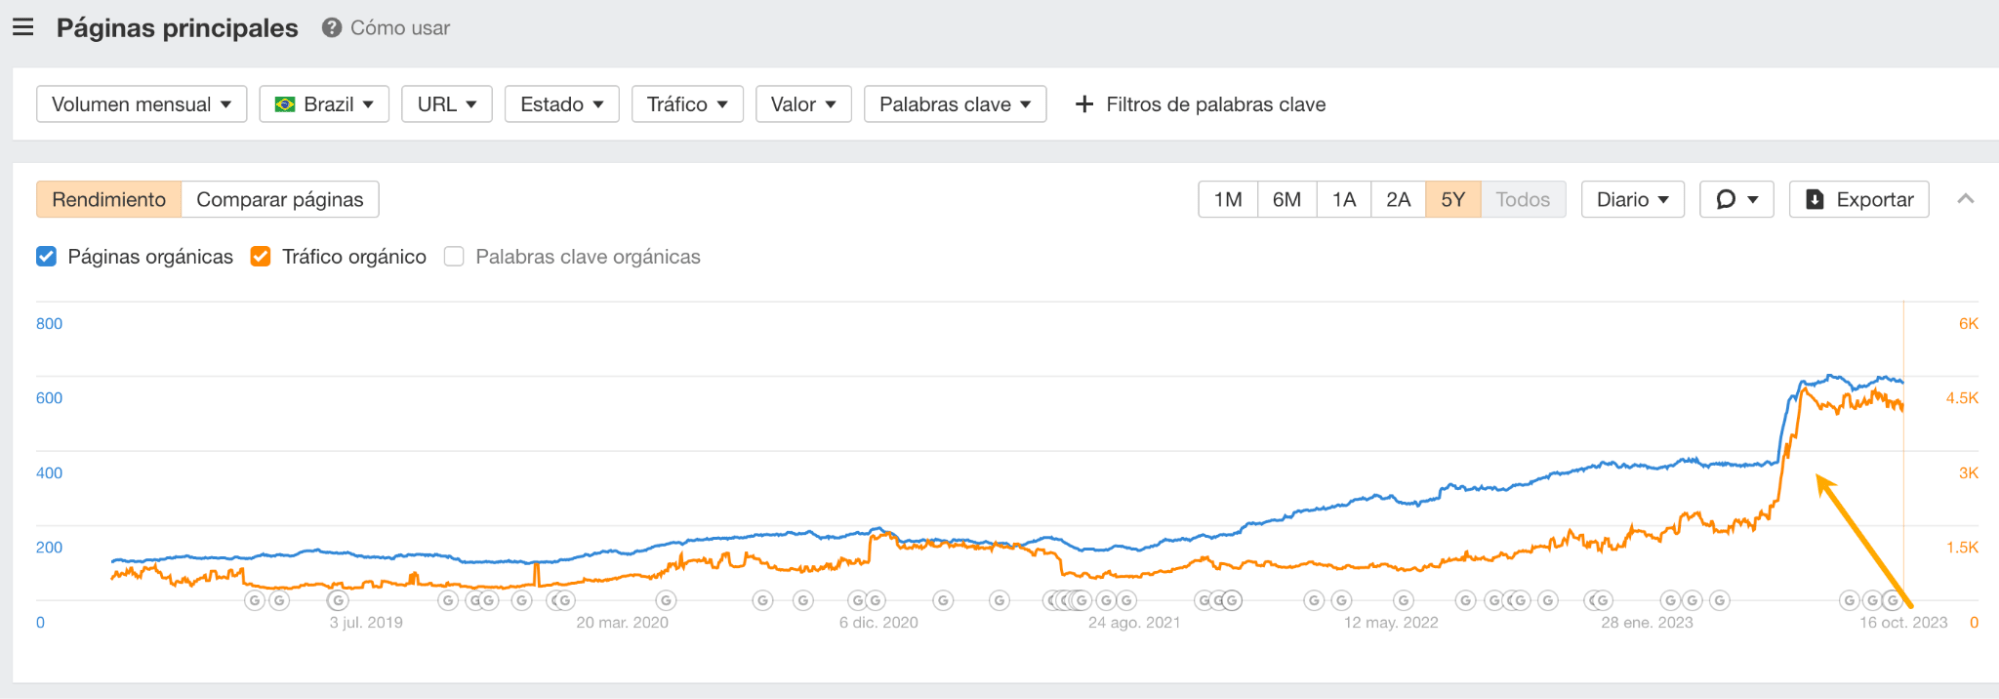The height and width of the screenshot is (699, 1999).
Task: Click the Exportar button
Action: tap(1859, 199)
